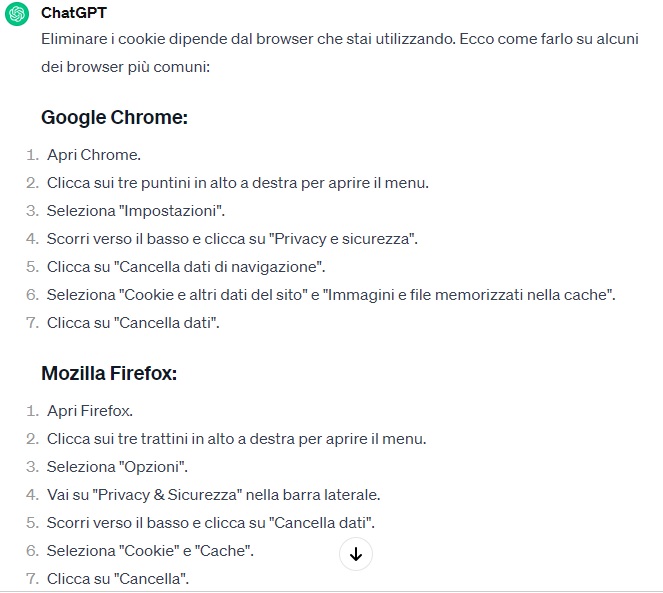Image resolution: width=663 pixels, height=593 pixels.
Task: Click the final step 'Clicca su "Cancella"'
Action: [x=118, y=579]
